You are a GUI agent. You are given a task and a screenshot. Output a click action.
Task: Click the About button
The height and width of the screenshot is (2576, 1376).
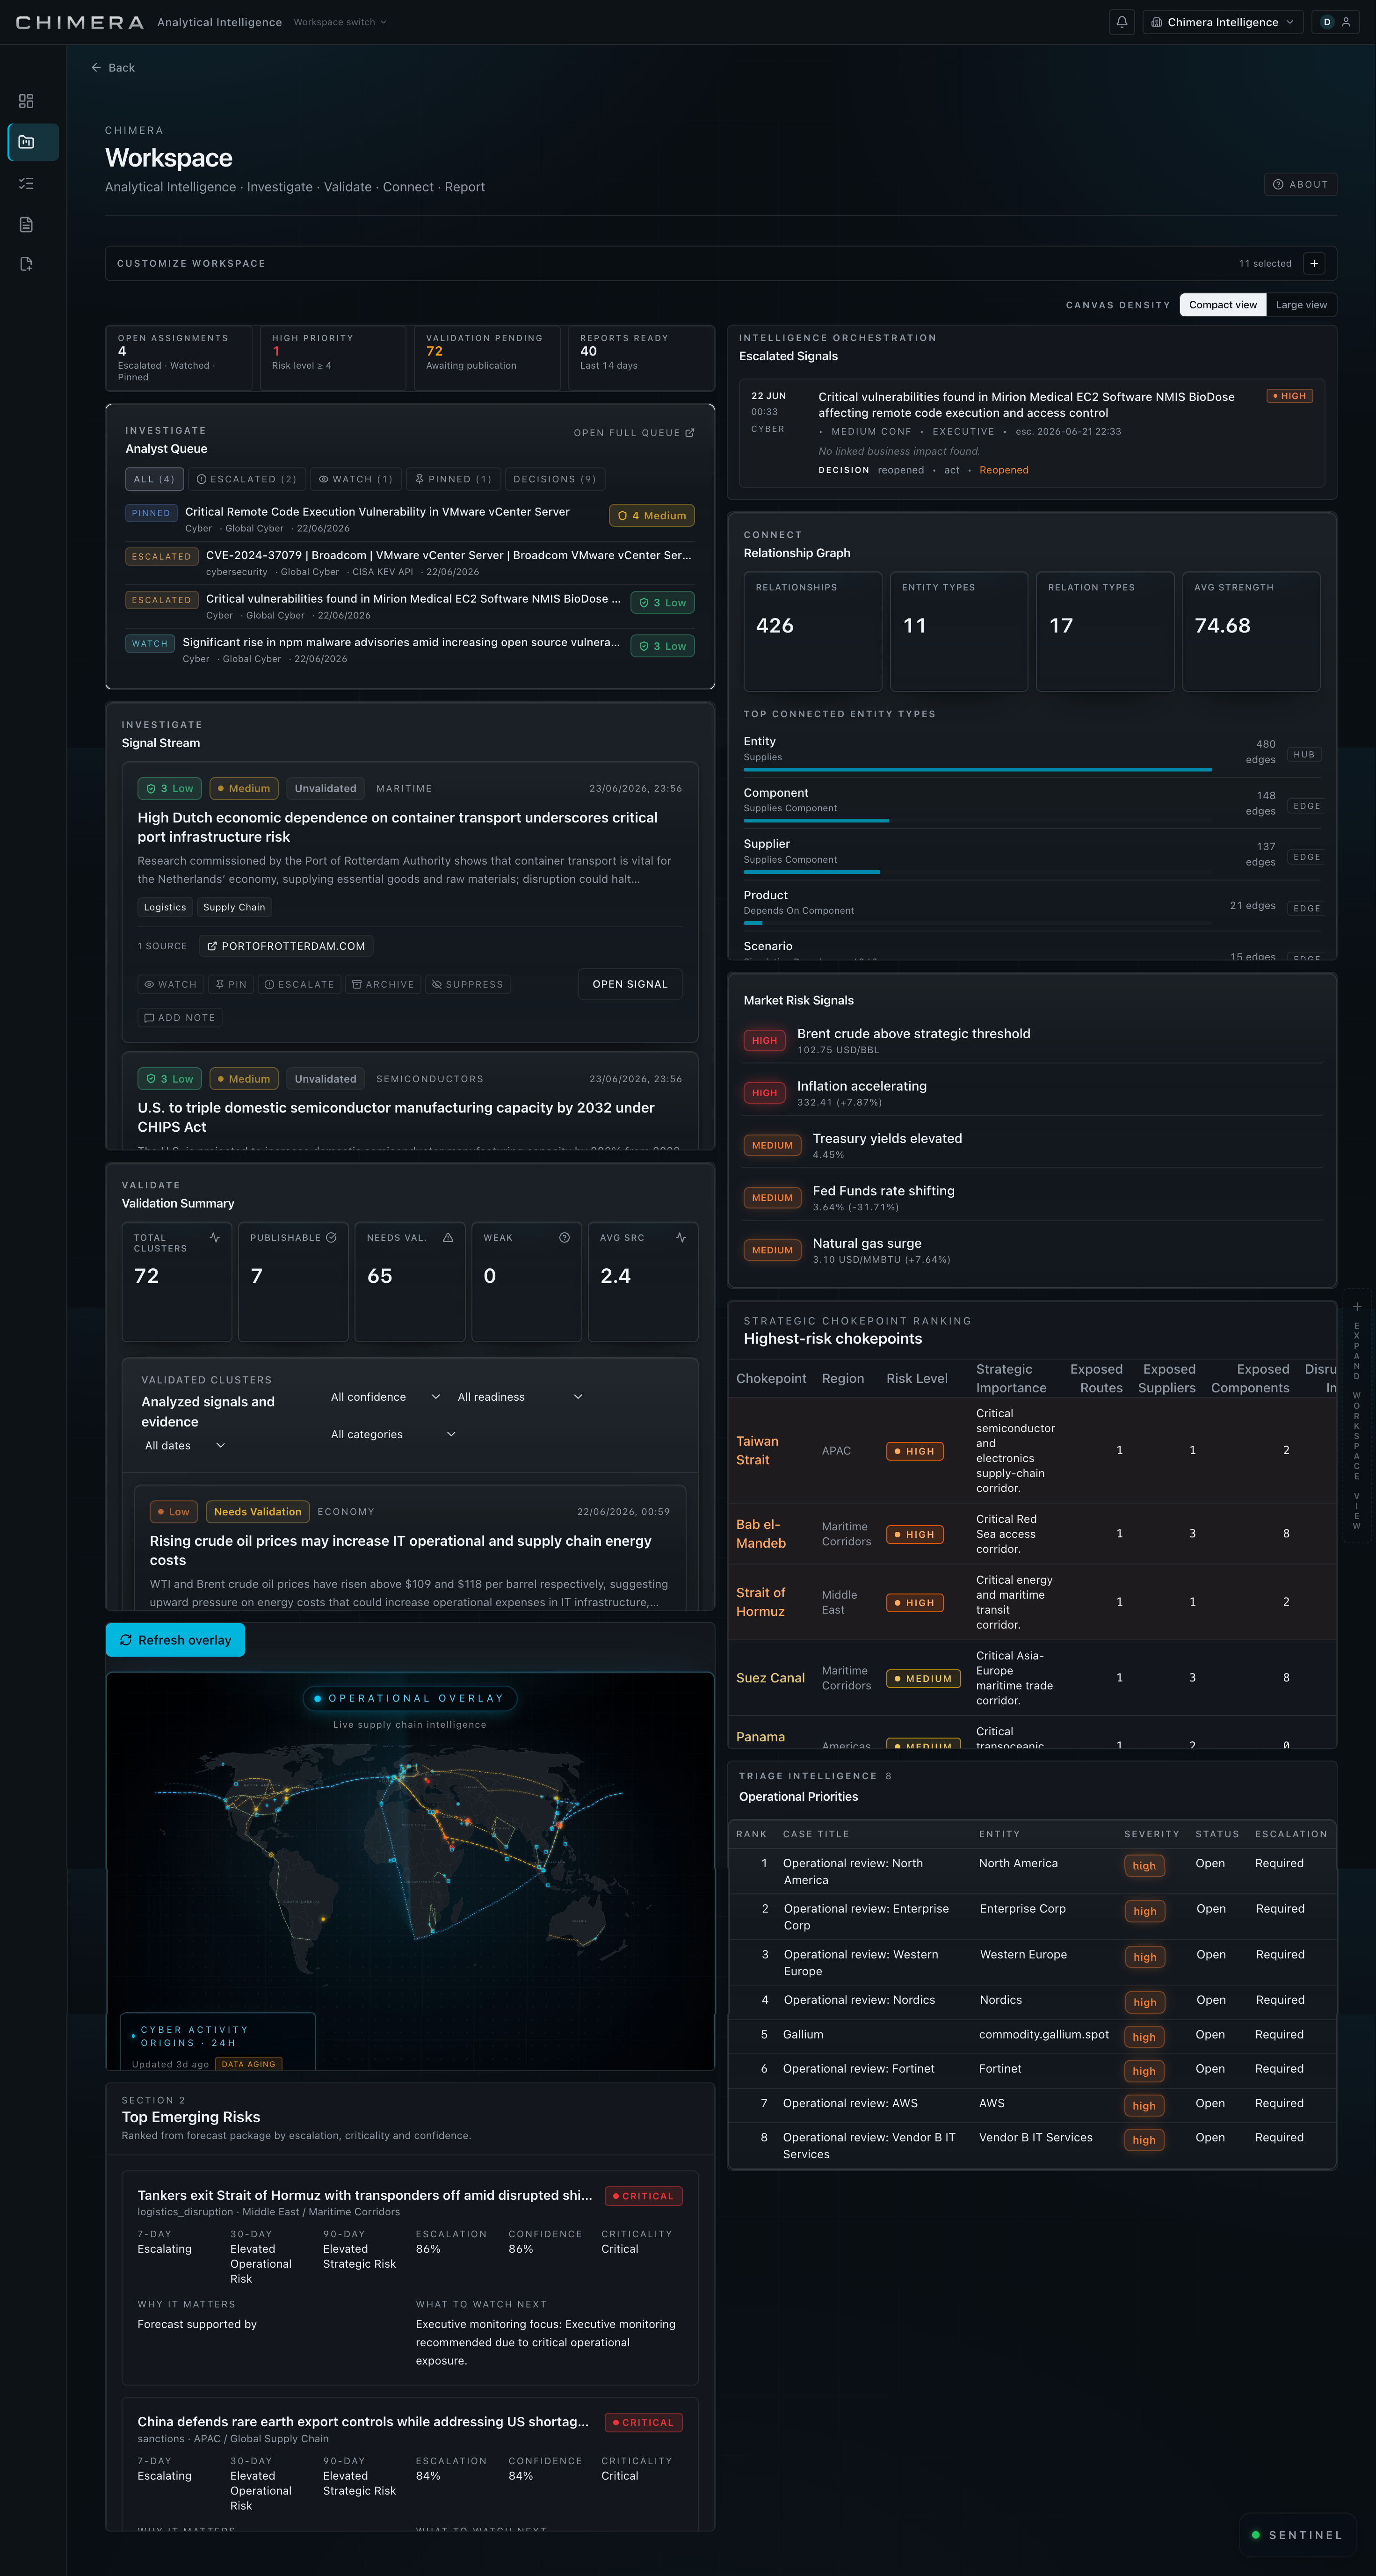tap(1300, 184)
